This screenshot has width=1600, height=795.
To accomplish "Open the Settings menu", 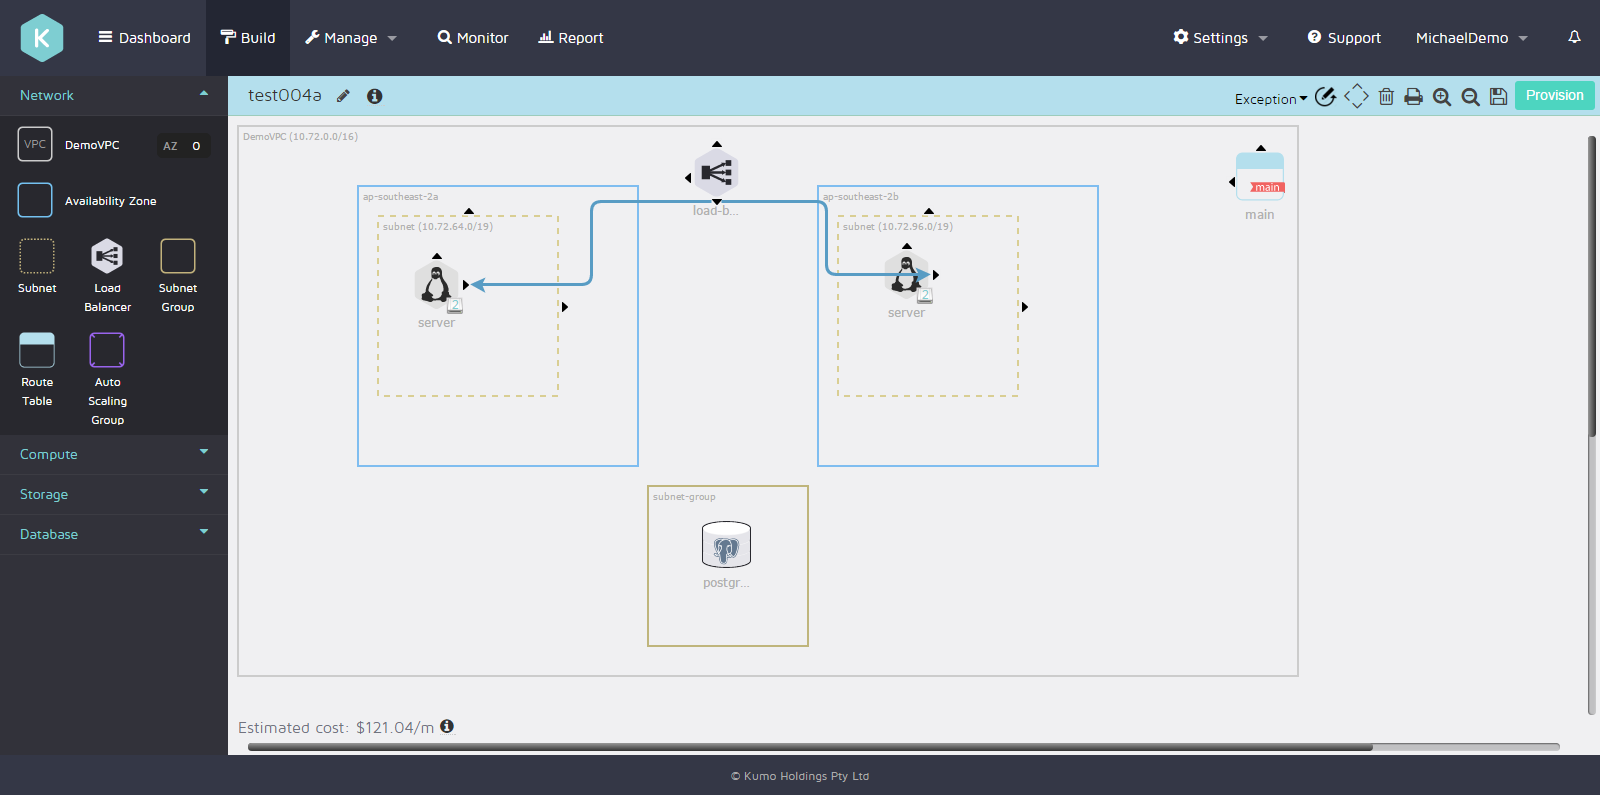I will [x=1220, y=38].
